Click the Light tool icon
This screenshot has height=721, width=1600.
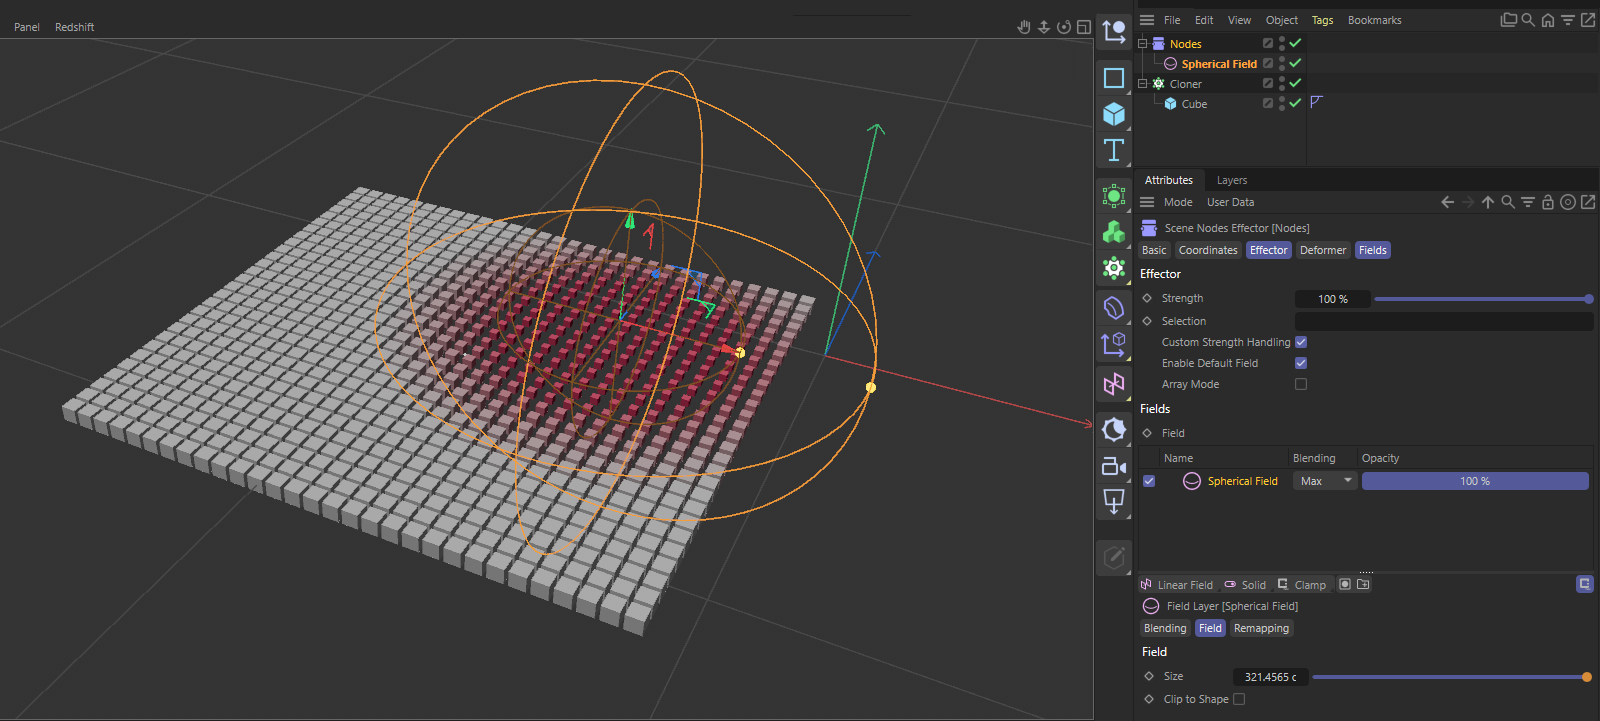click(1114, 429)
